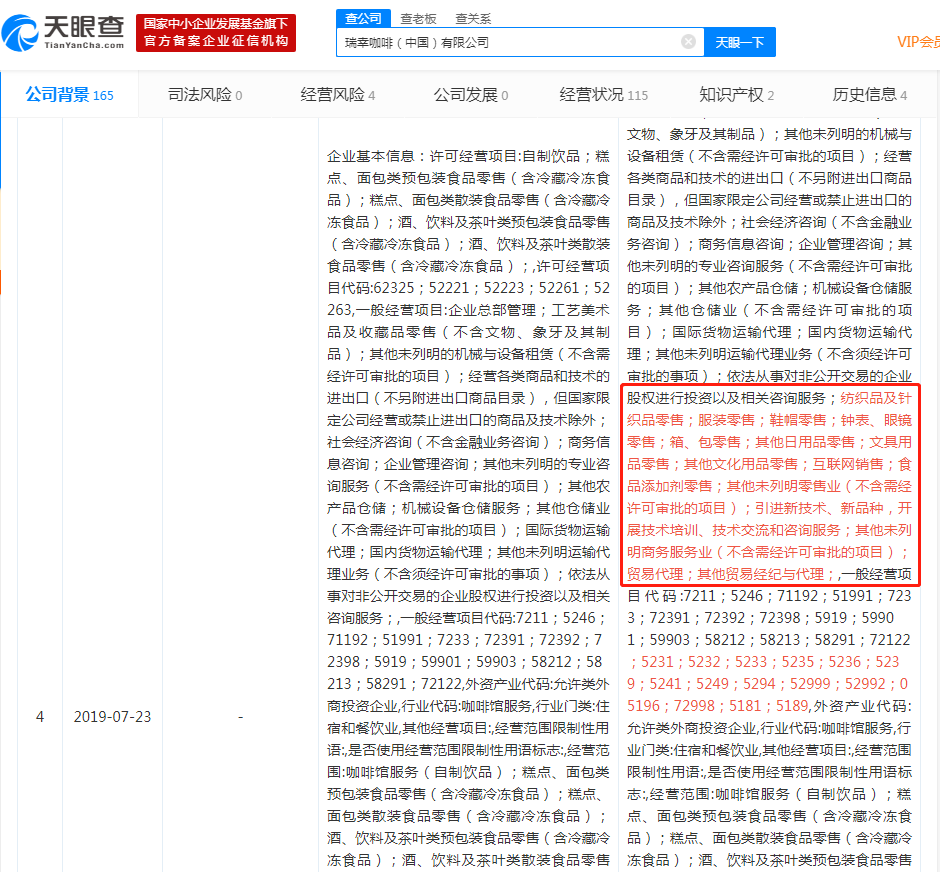Switch to the 查公司 search tab
The height and width of the screenshot is (872, 940).
click(363, 18)
